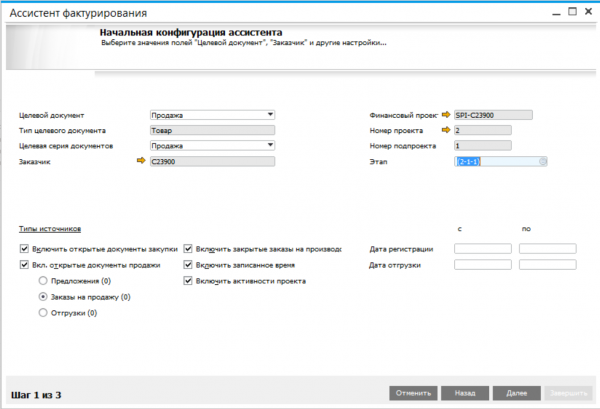Viewport: 600px width, 409px height.
Task: Click the orange link arrow beside Номер проекта
Action: point(445,130)
